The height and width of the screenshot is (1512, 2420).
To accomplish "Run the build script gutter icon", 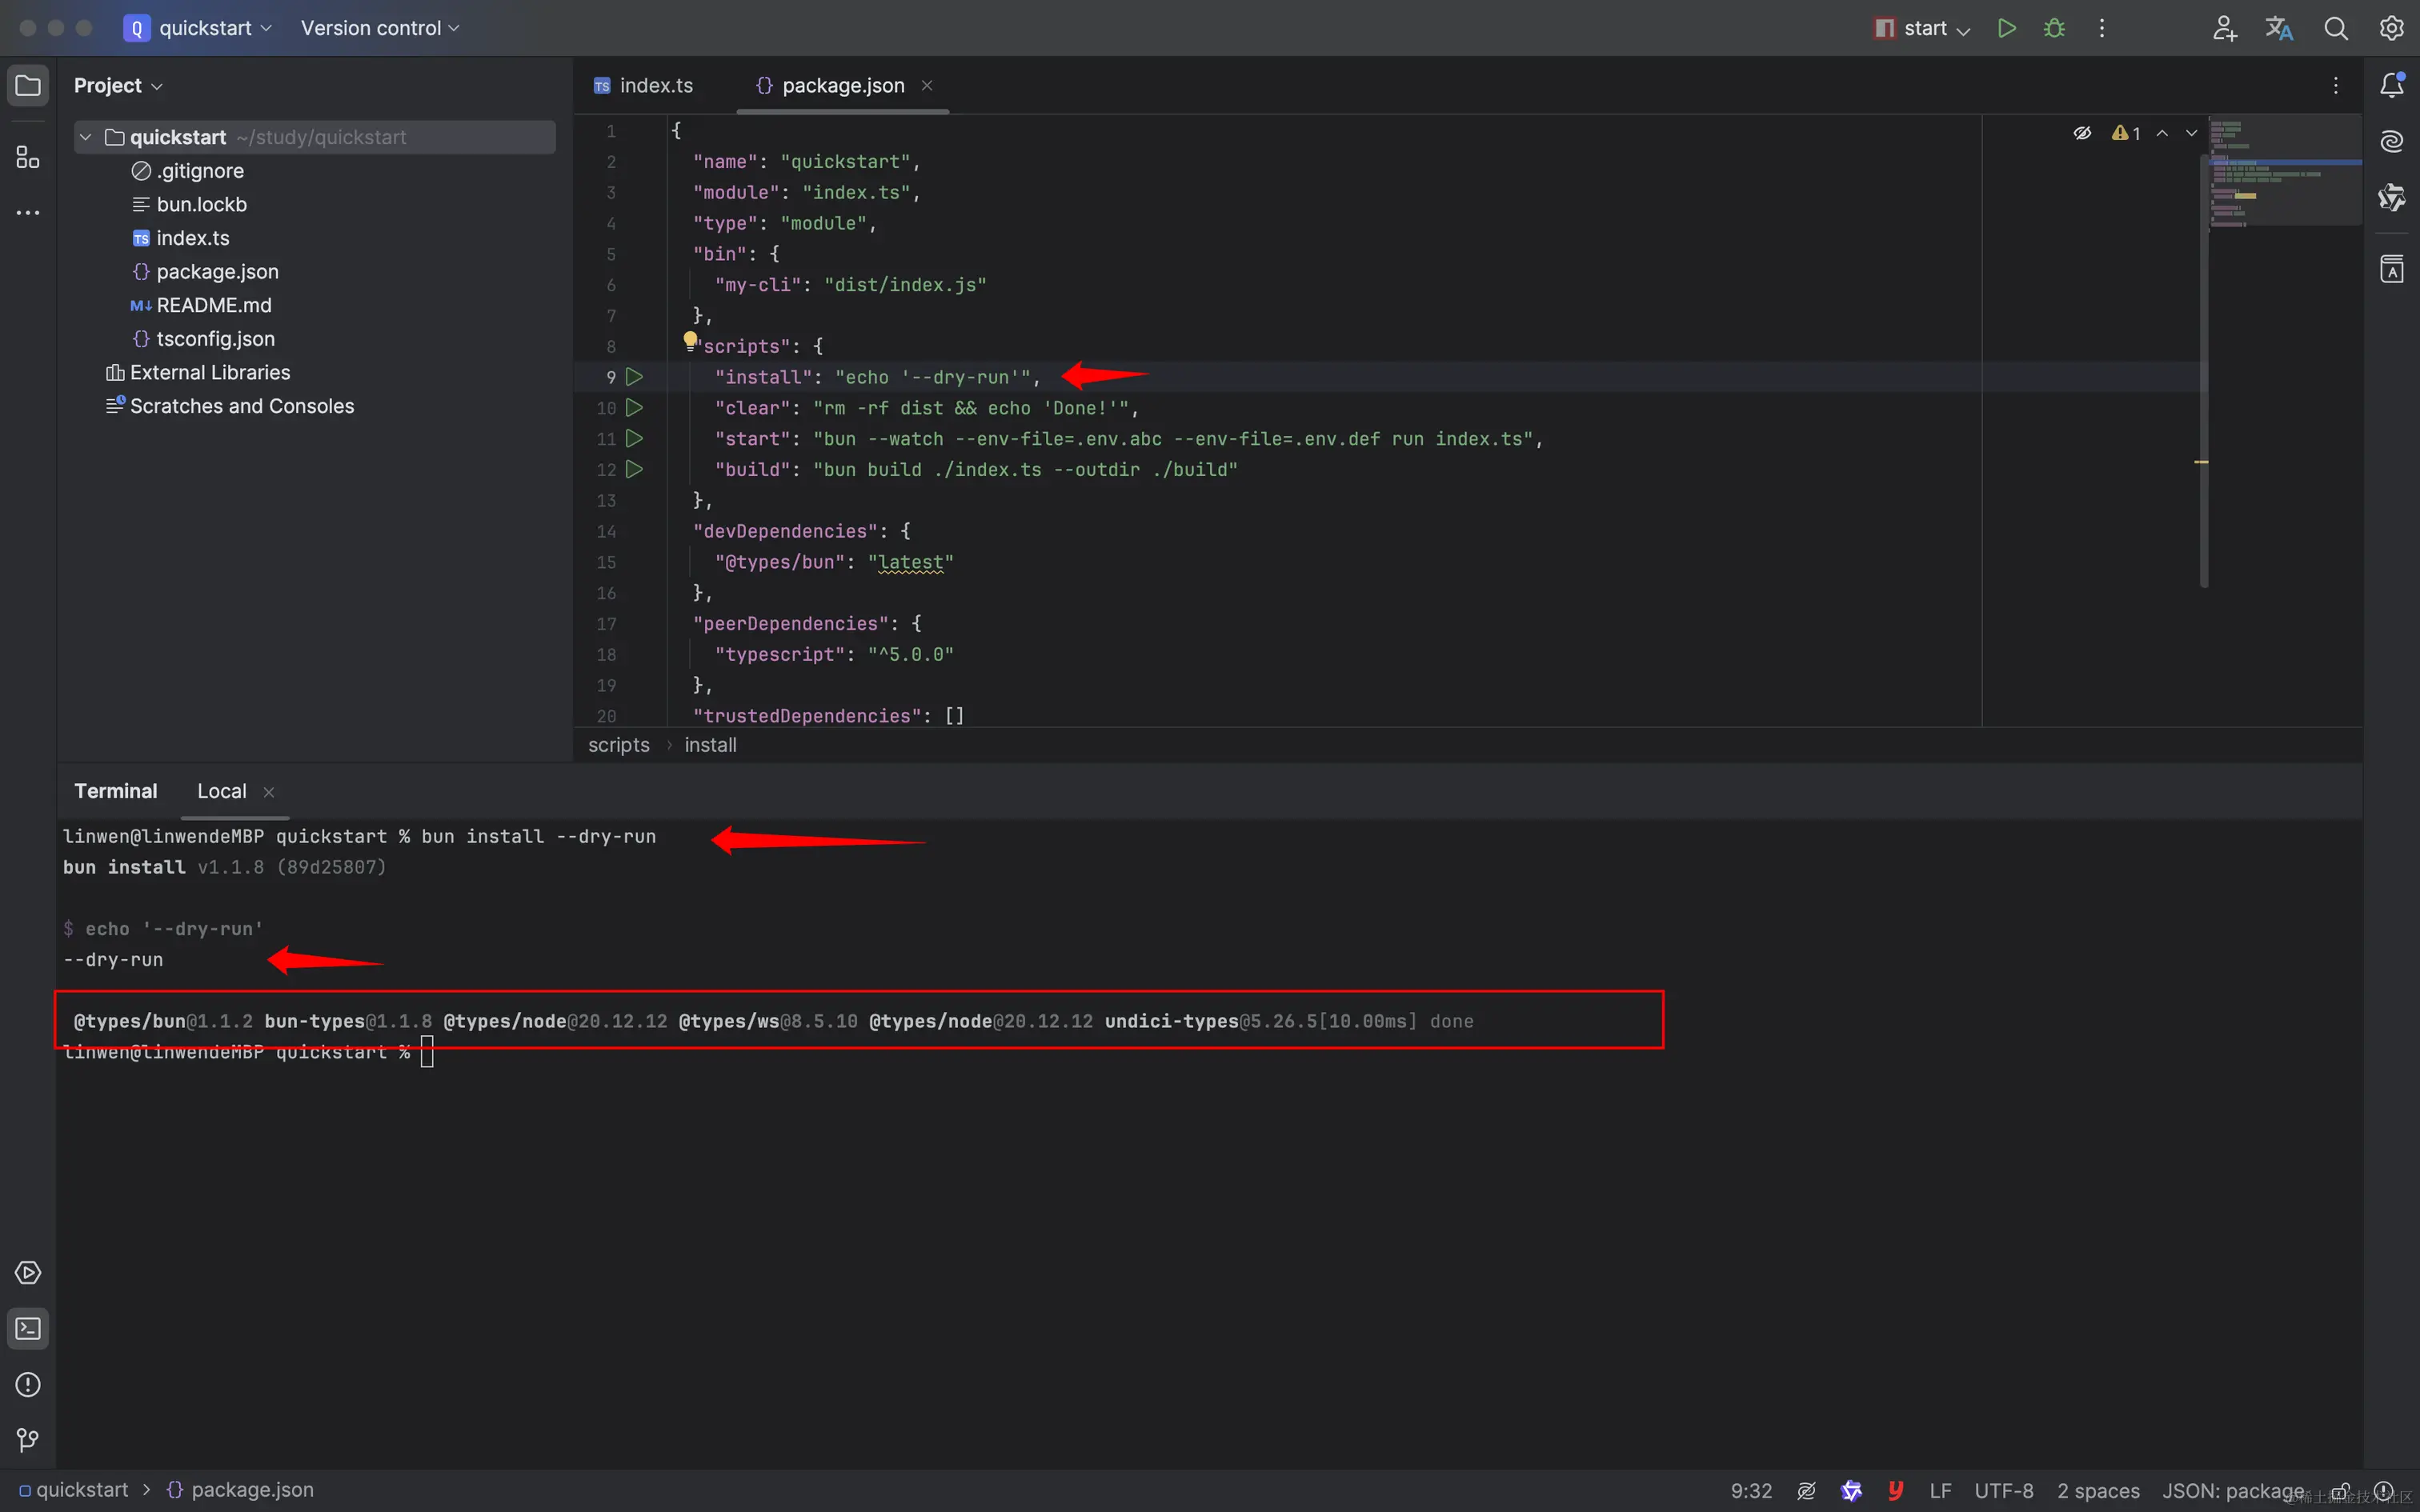I will tap(634, 469).
